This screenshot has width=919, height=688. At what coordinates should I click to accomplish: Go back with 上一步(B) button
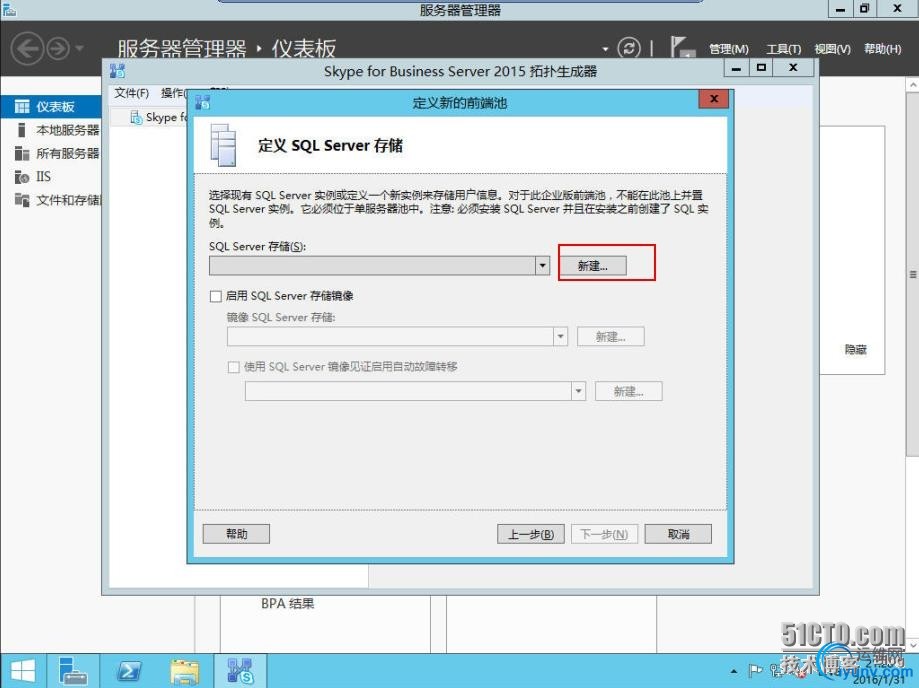click(531, 534)
